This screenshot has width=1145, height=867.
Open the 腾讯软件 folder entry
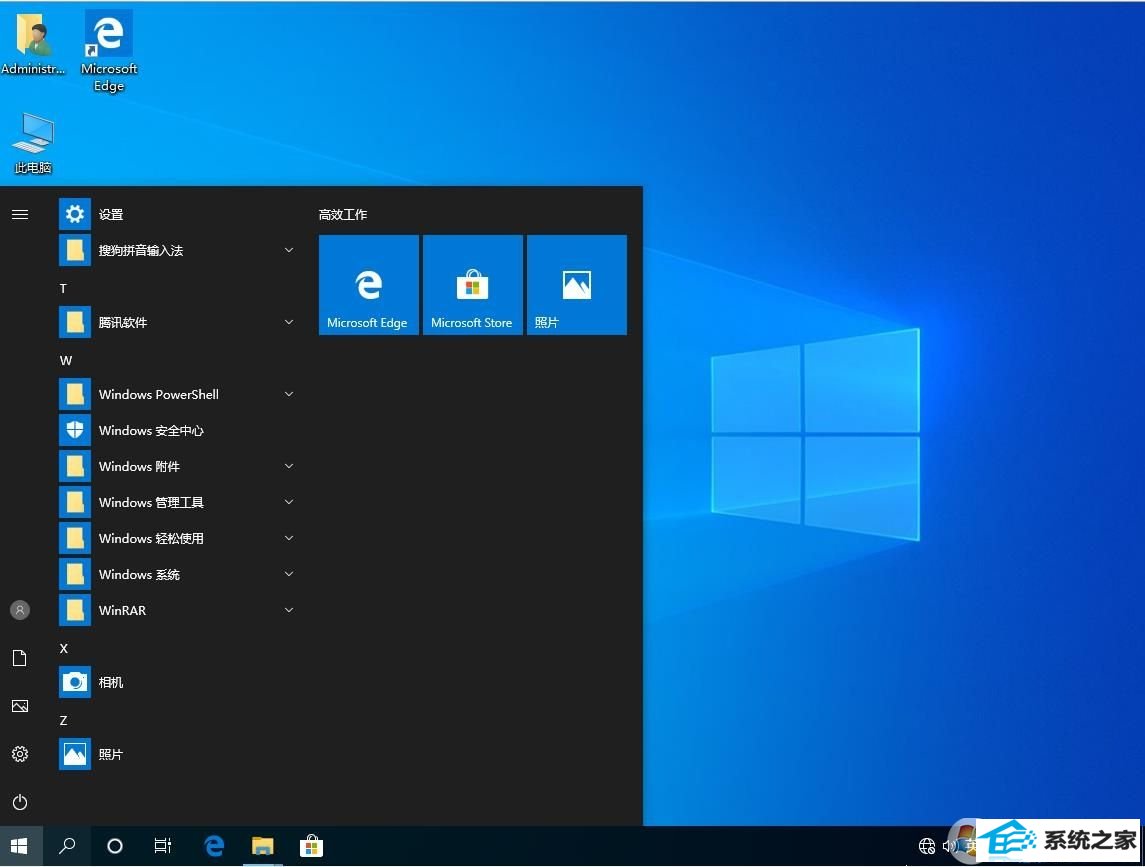tap(179, 322)
